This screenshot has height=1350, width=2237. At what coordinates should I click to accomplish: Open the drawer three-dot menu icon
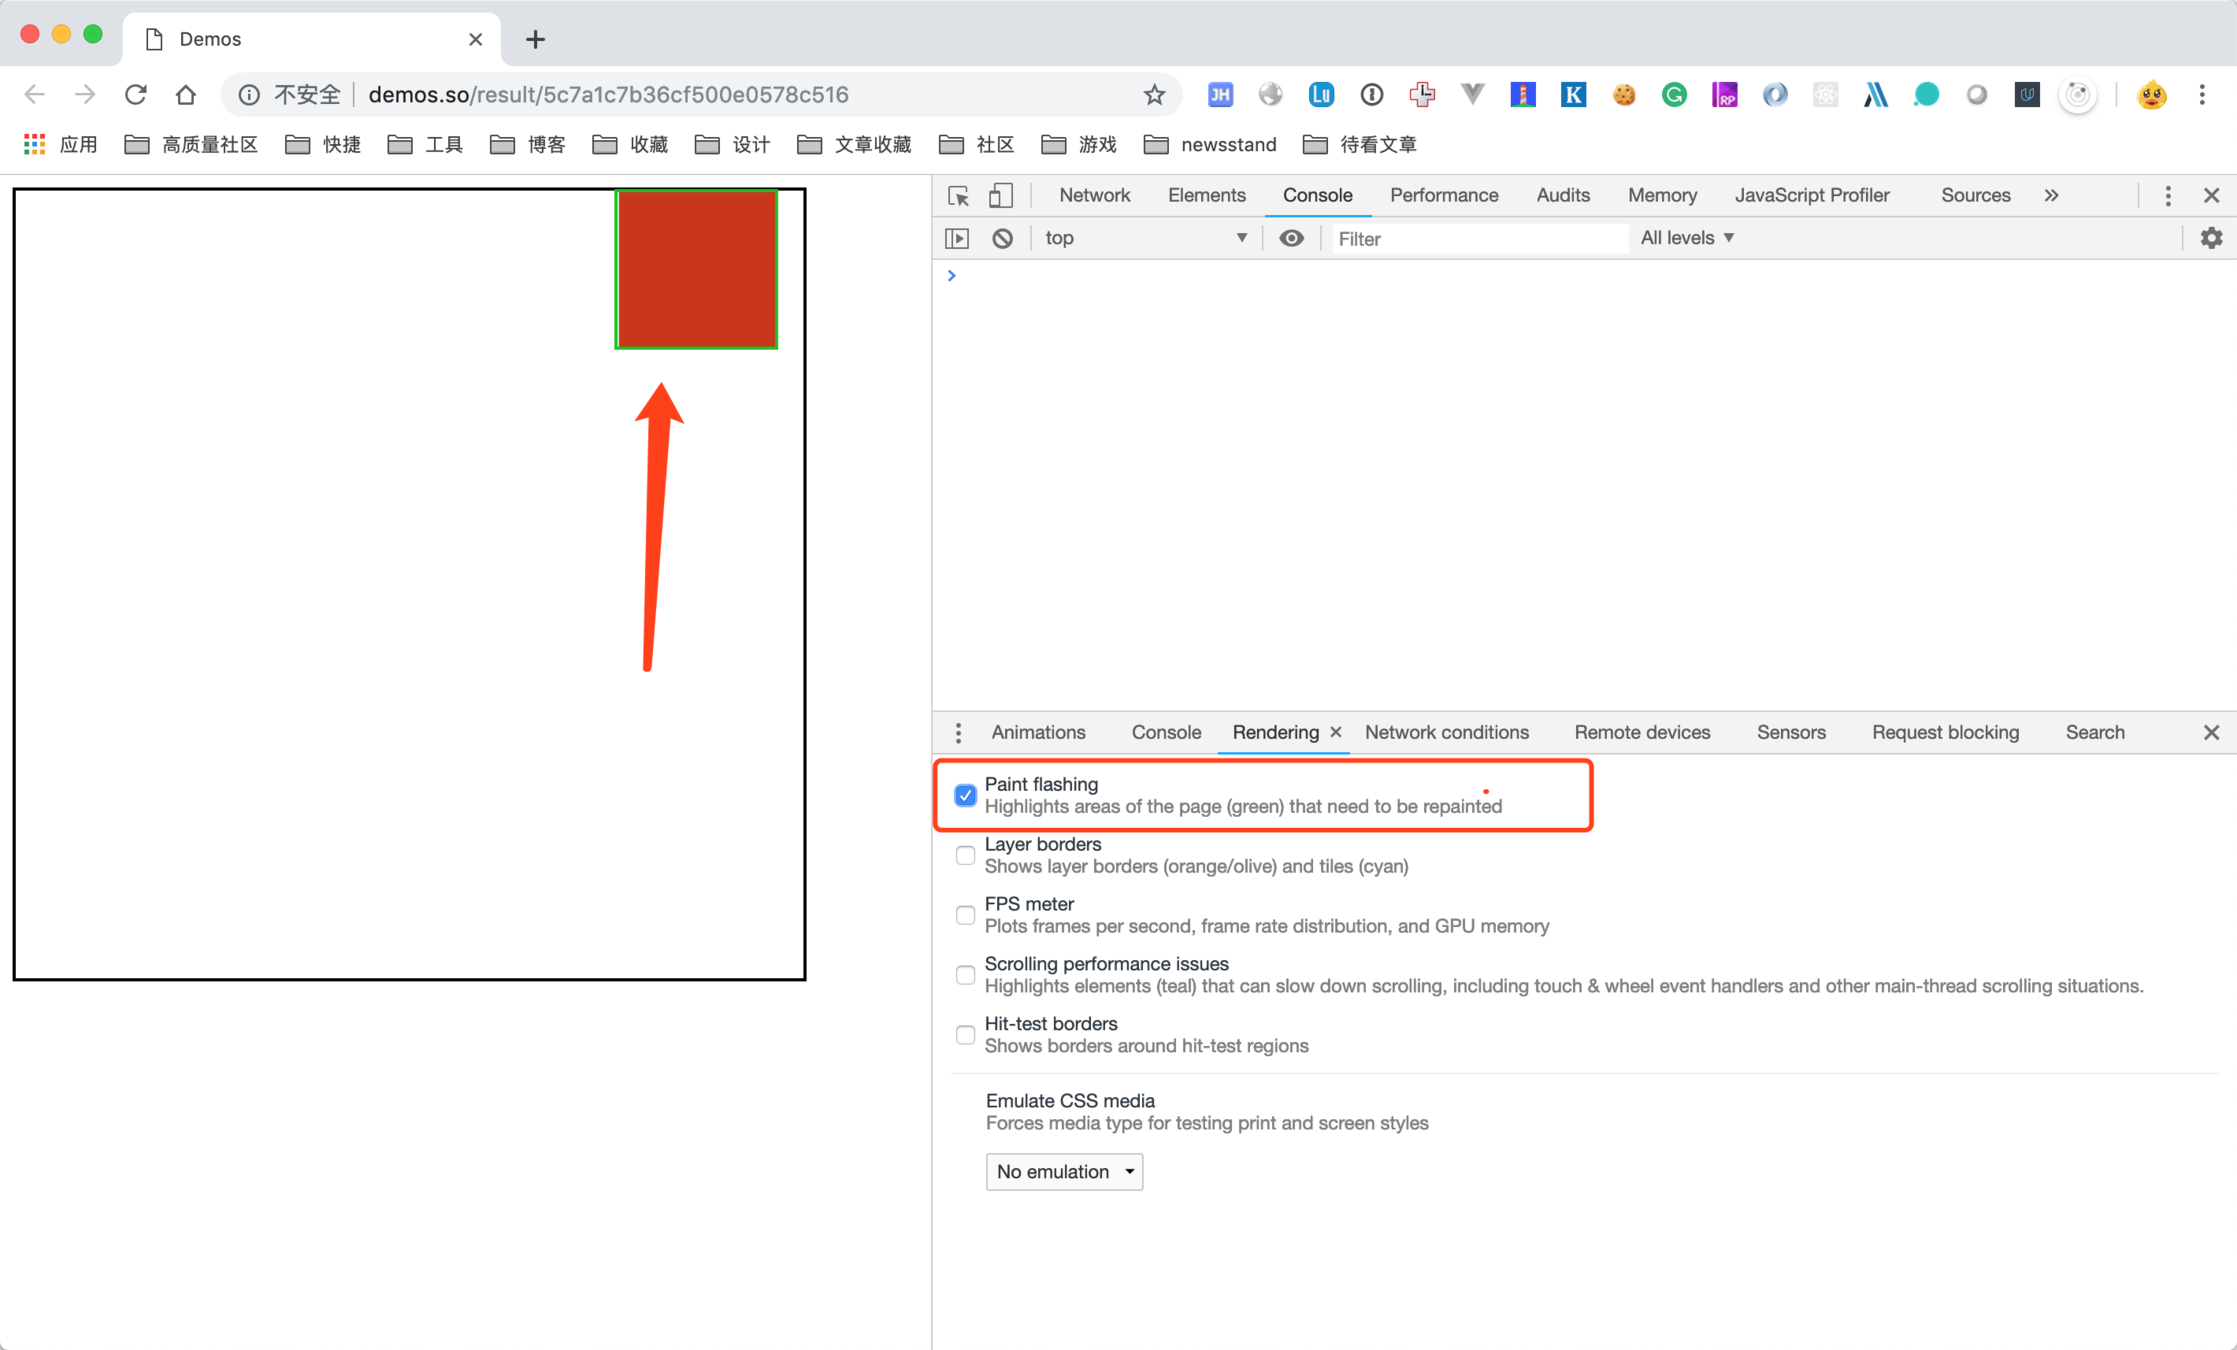pos(958,732)
